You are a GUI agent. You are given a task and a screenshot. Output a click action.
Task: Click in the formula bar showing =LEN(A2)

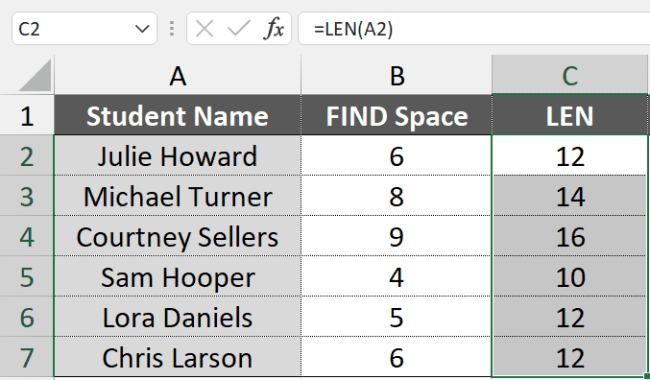pyautogui.click(x=474, y=29)
